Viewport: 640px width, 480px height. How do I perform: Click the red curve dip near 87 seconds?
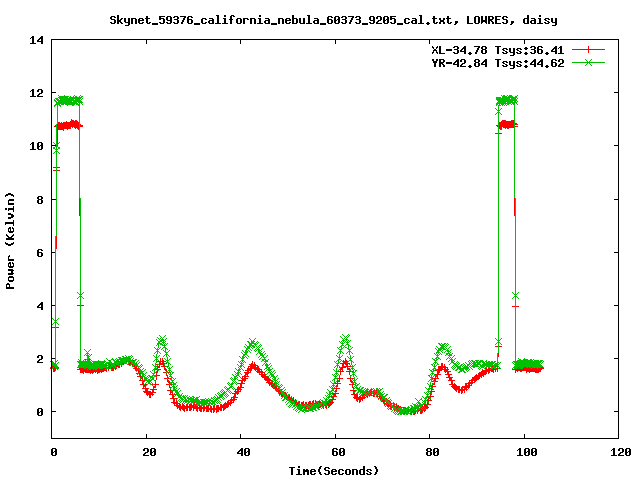[x=461, y=389]
